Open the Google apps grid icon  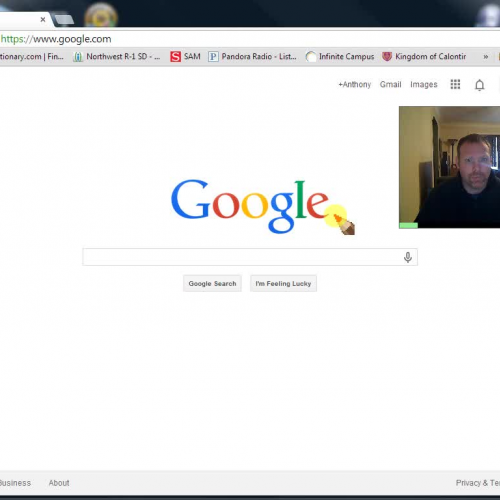pyautogui.click(x=455, y=84)
